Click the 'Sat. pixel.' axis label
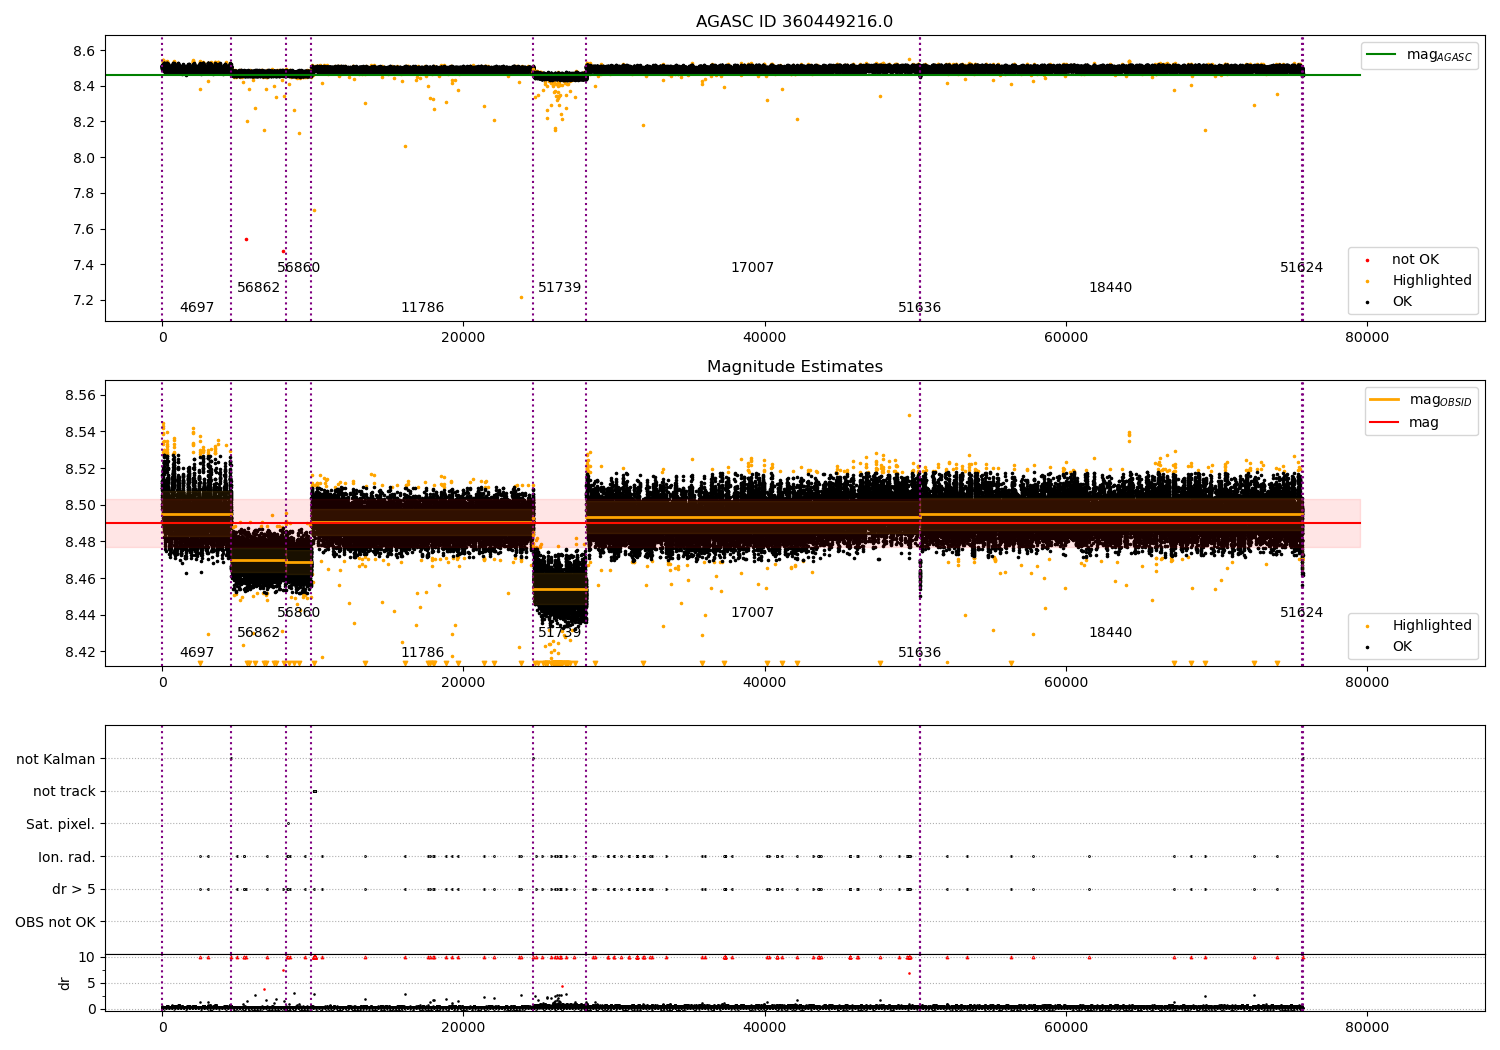The height and width of the screenshot is (1050, 1500). (61, 825)
